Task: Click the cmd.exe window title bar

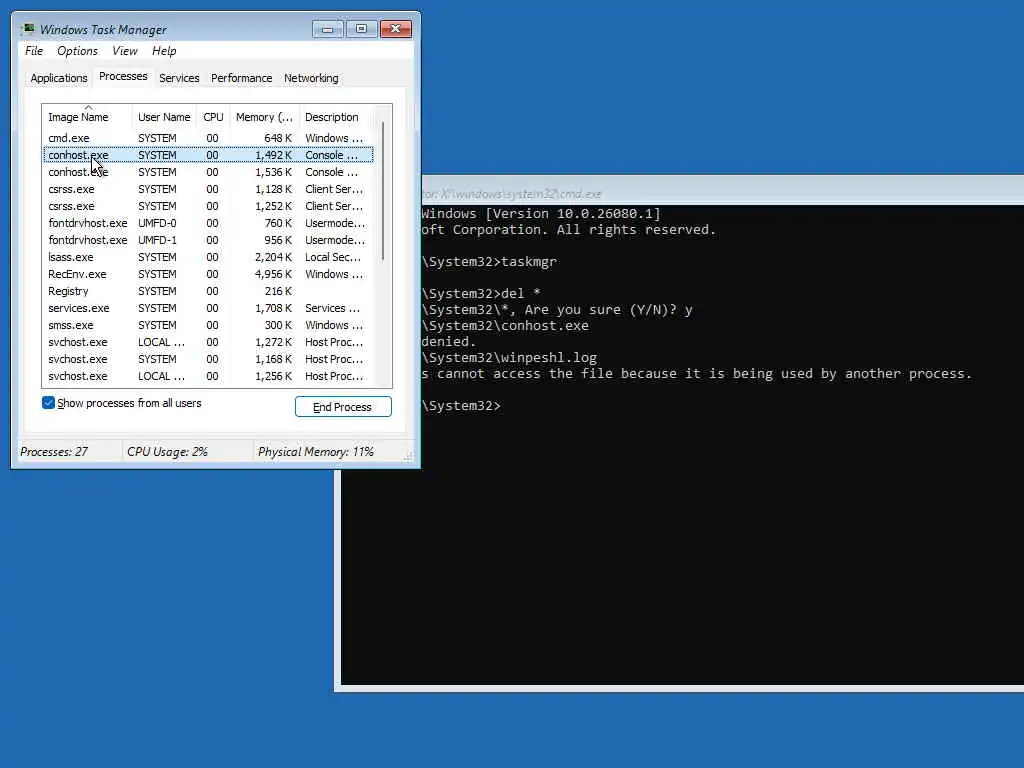Action: tap(722, 193)
